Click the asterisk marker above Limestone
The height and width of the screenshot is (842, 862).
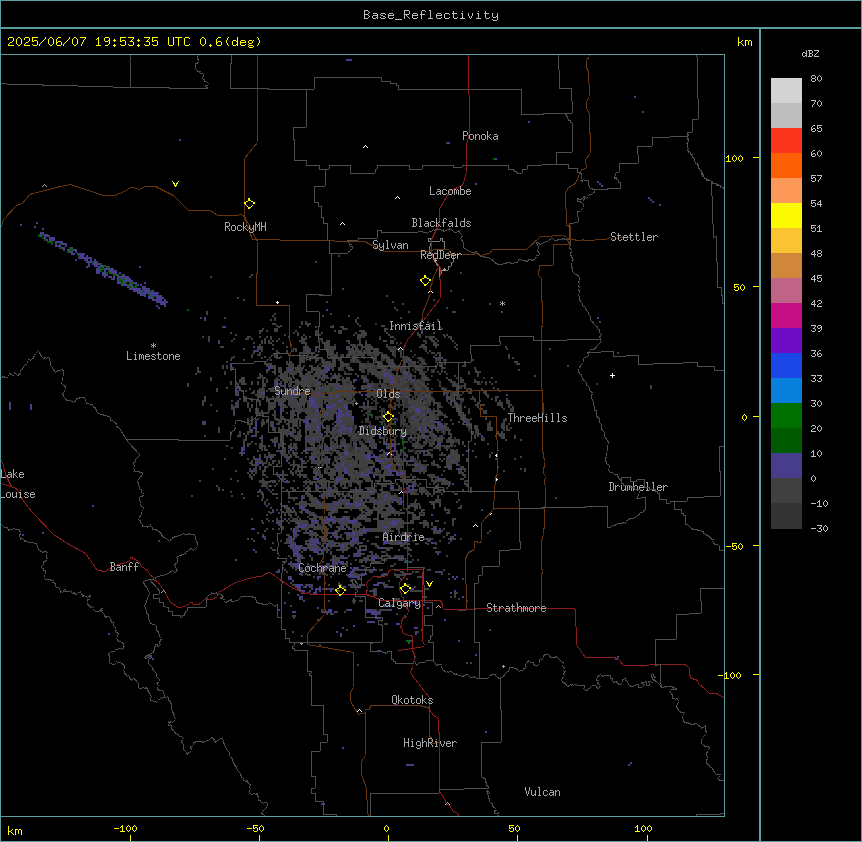pos(153,345)
